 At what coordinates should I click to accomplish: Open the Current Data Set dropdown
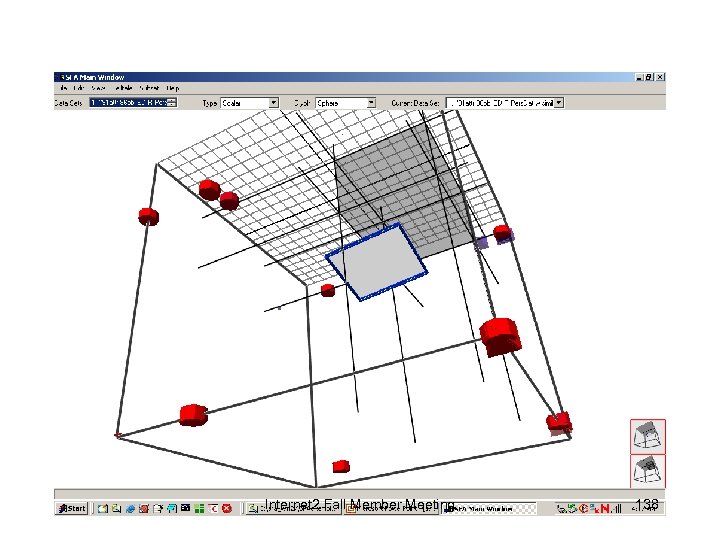[505, 103]
